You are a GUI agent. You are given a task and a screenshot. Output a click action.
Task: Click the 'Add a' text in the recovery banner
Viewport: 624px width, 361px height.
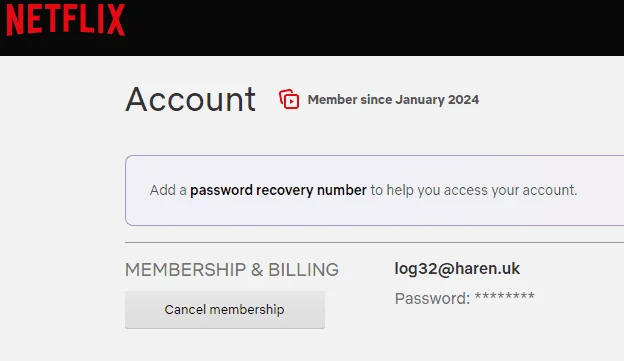168,190
